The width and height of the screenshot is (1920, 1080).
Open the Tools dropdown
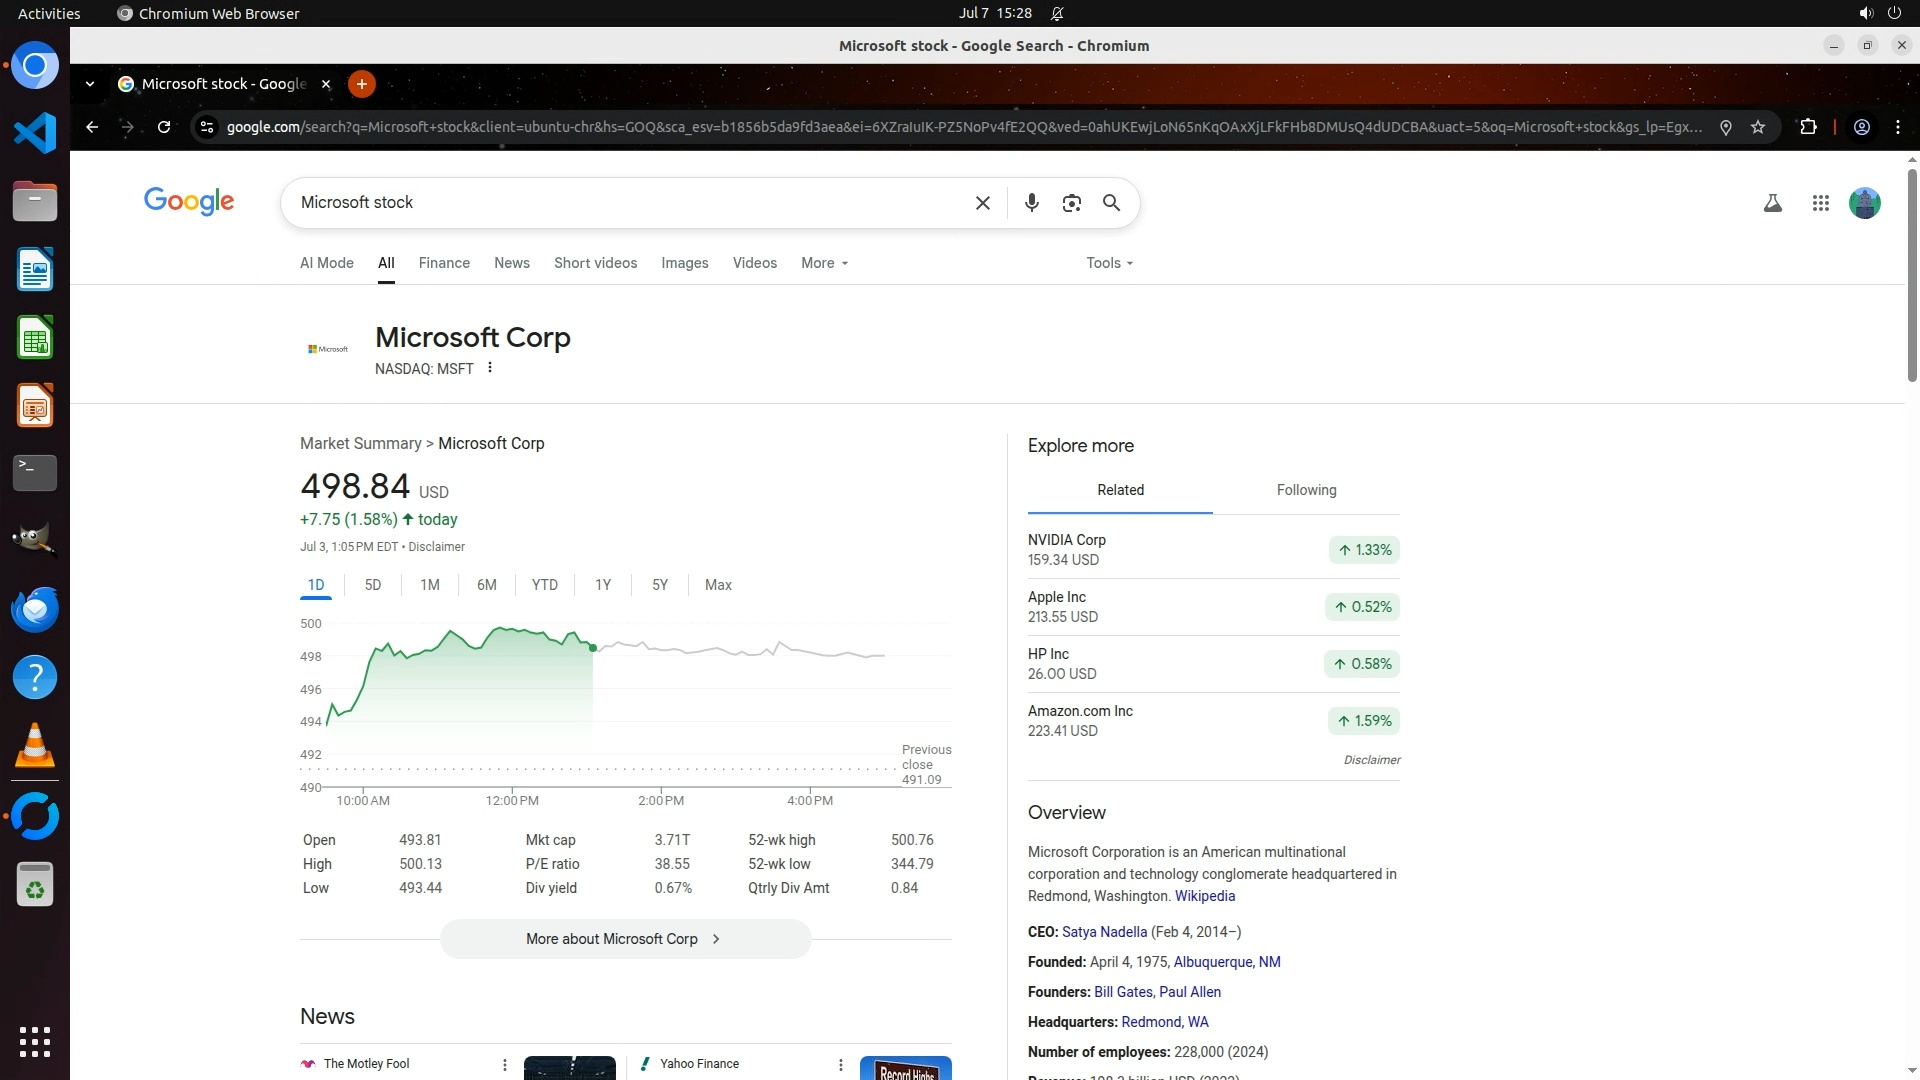tap(1109, 263)
